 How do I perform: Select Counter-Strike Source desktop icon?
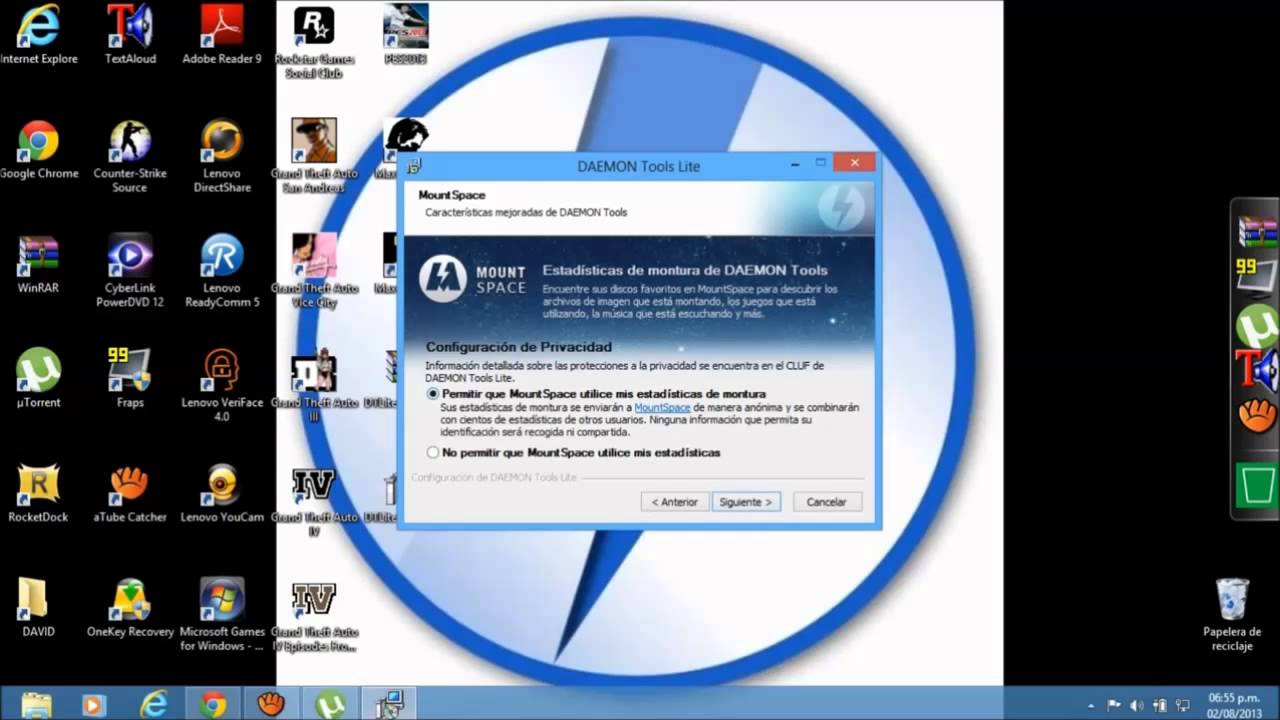coord(130,157)
